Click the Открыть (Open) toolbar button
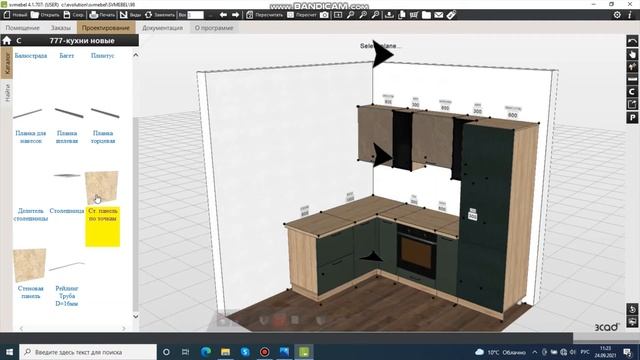 click(x=45, y=15)
